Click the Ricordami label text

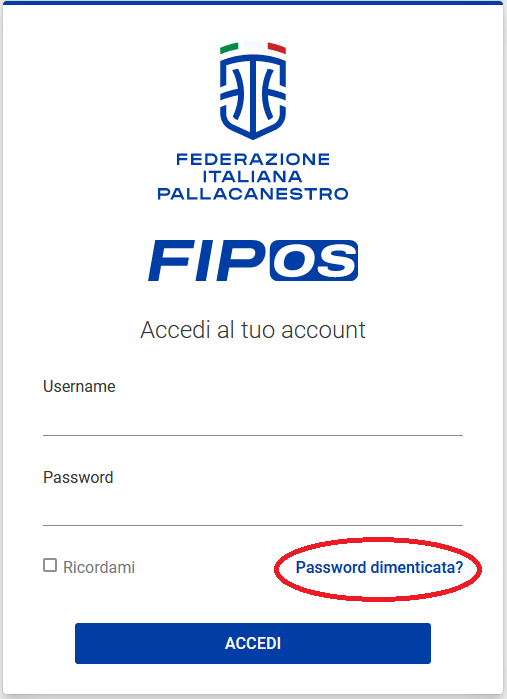pyautogui.click(x=99, y=567)
